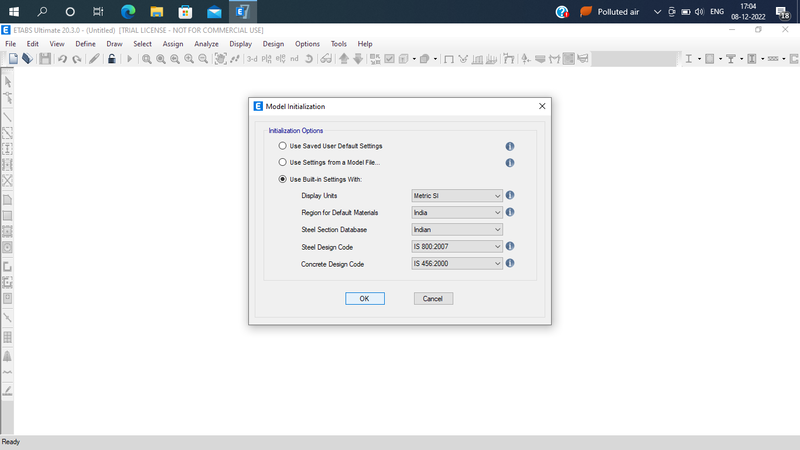Click the I-section frame toolbar icon
The height and width of the screenshot is (450, 800).
688,59
